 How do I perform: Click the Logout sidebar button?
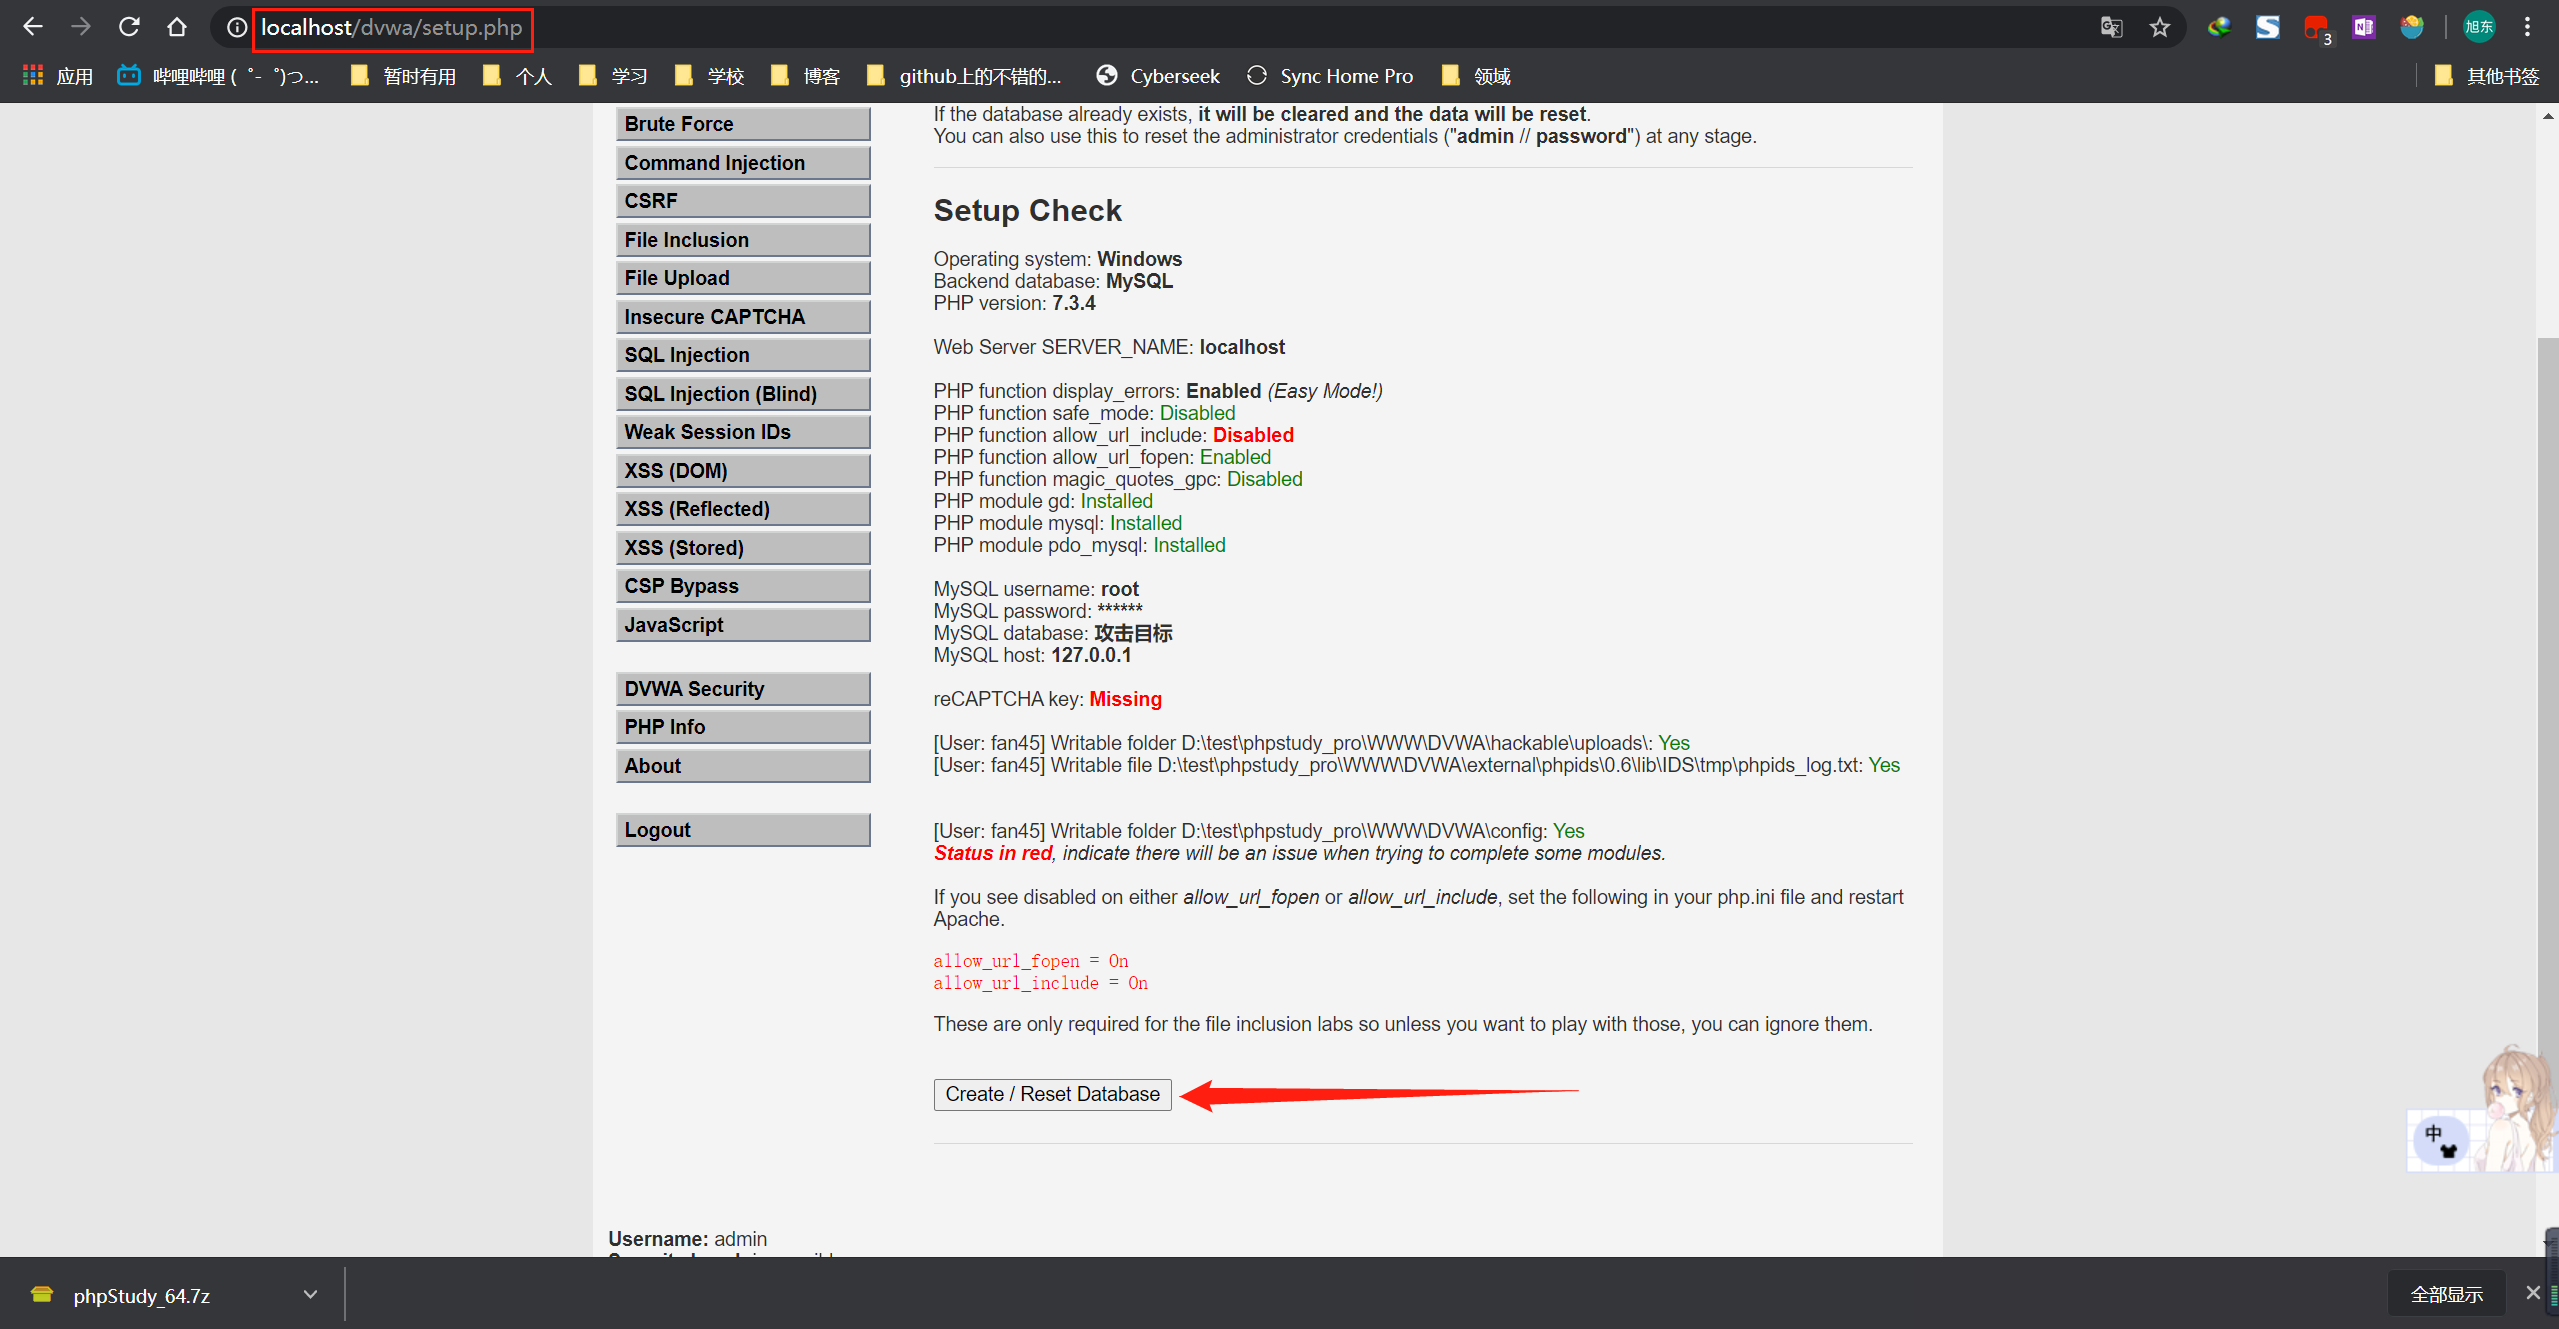pos(742,830)
